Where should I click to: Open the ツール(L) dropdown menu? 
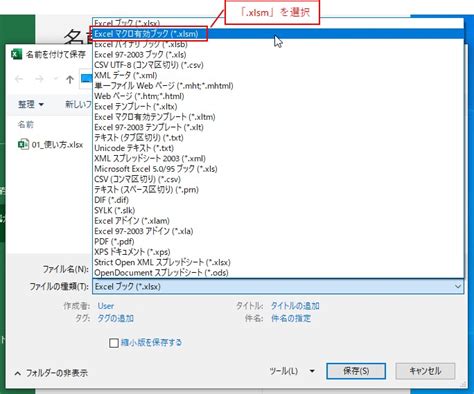point(292,371)
